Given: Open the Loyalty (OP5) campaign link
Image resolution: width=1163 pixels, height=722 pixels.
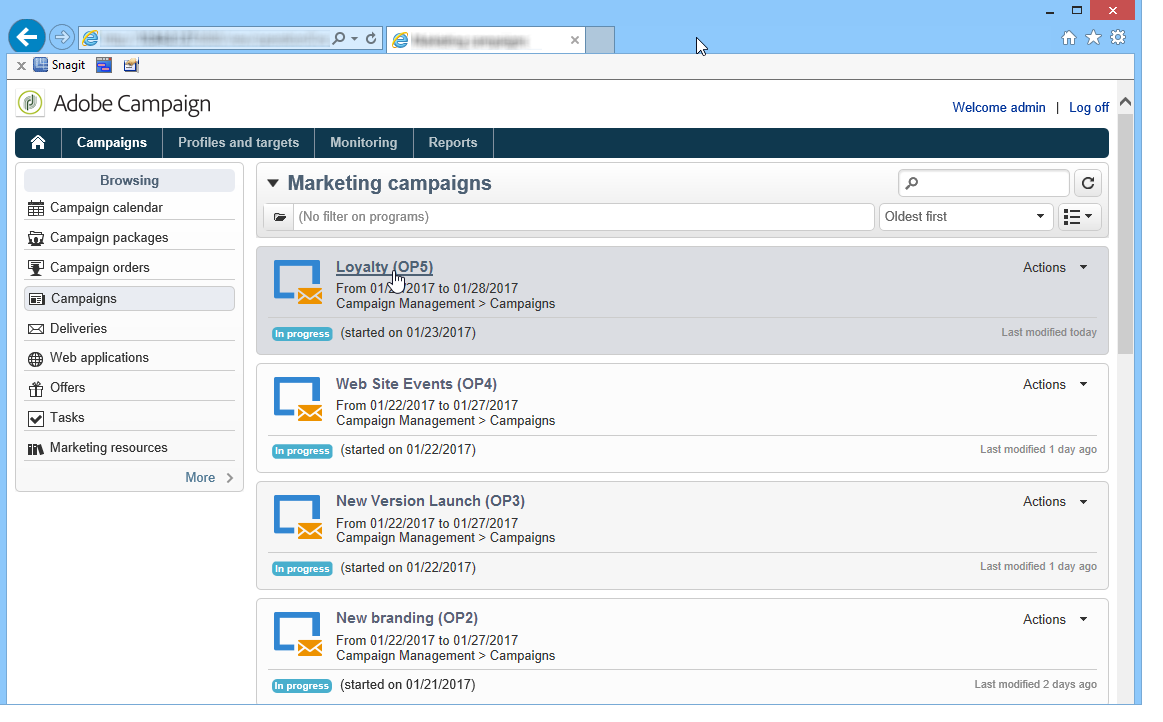Looking at the screenshot, I should [384, 267].
